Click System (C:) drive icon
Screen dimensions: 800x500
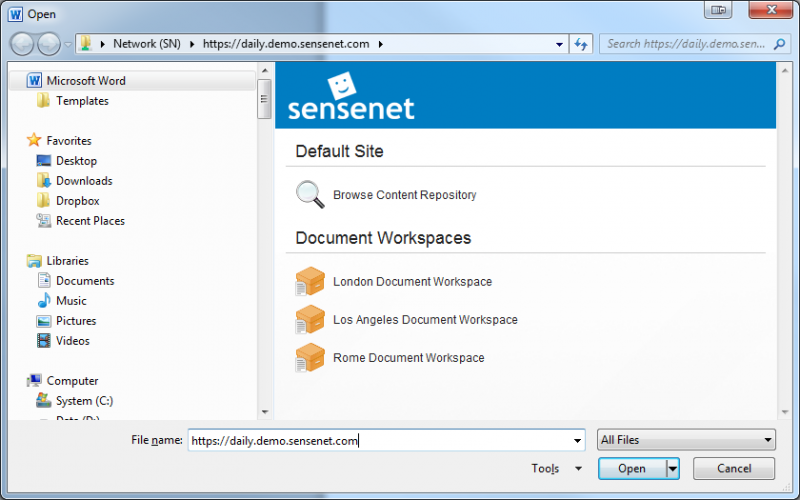coord(43,401)
